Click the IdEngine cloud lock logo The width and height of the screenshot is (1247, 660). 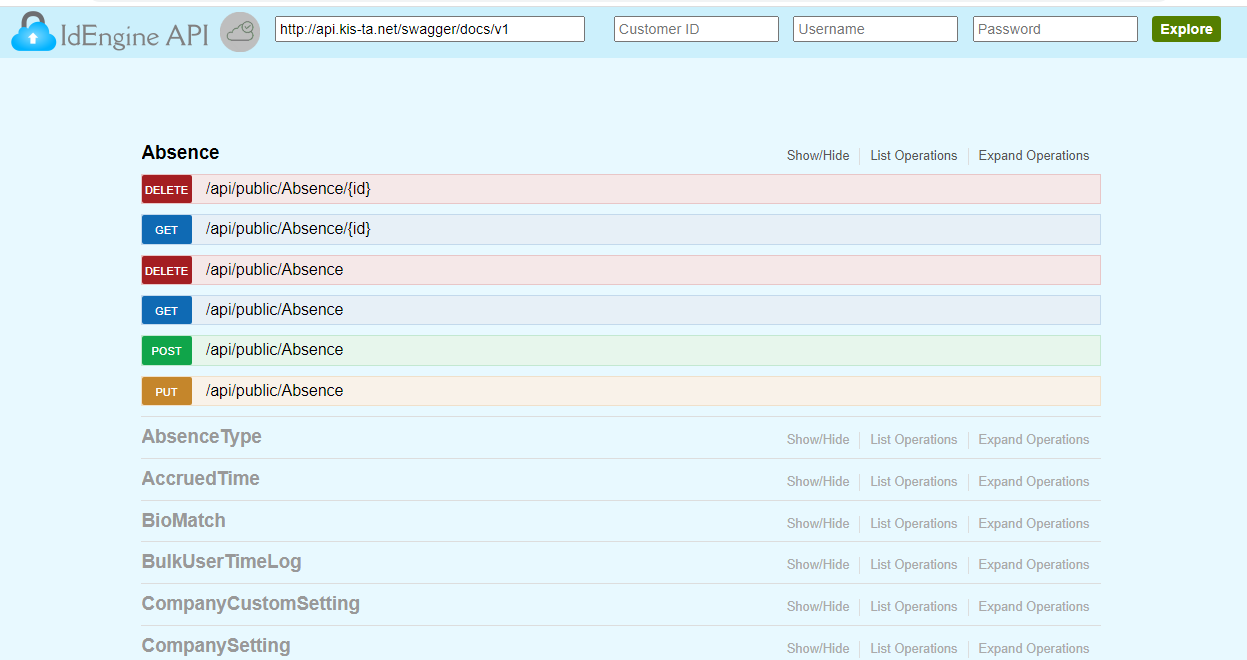(x=34, y=33)
